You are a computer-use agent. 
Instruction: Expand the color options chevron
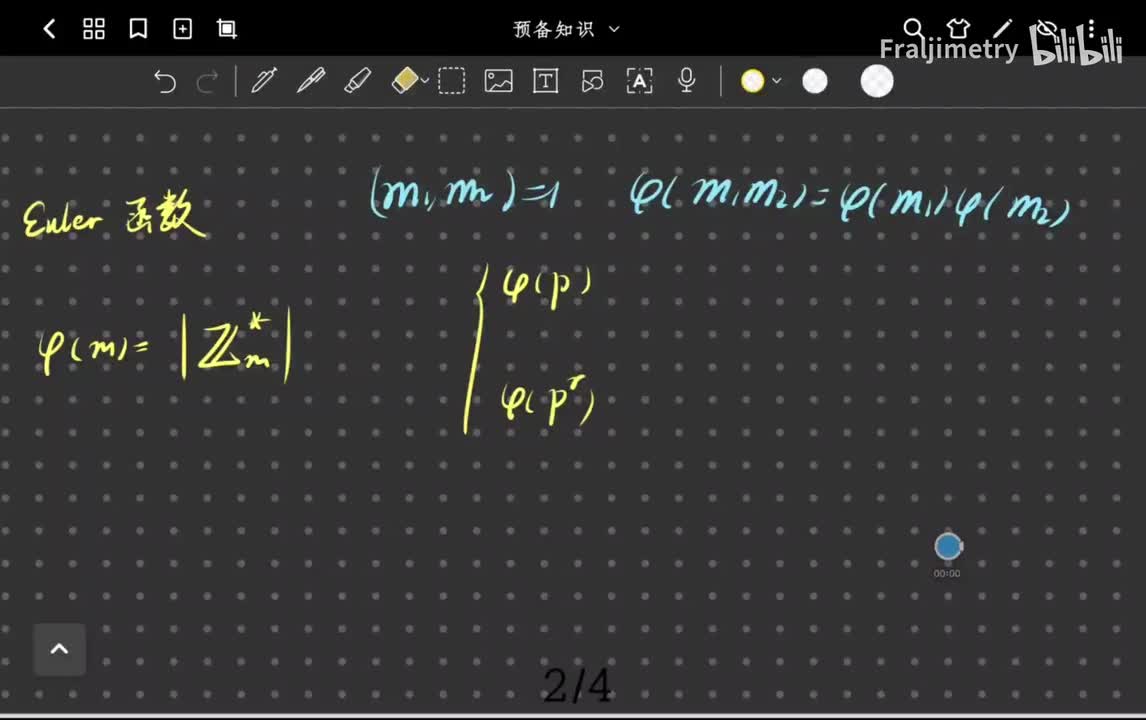tap(777, 81)
